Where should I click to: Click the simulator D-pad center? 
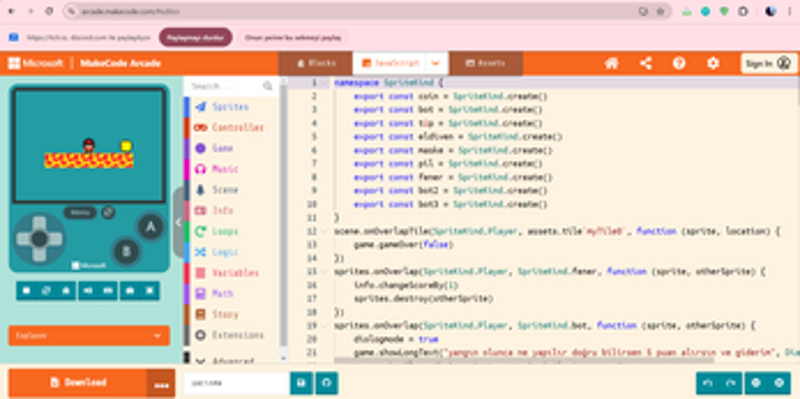(39, 239)
